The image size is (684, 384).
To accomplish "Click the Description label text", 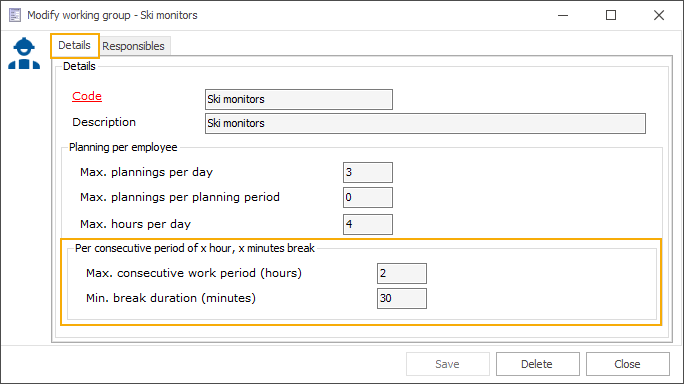I will tap(104, 122).
